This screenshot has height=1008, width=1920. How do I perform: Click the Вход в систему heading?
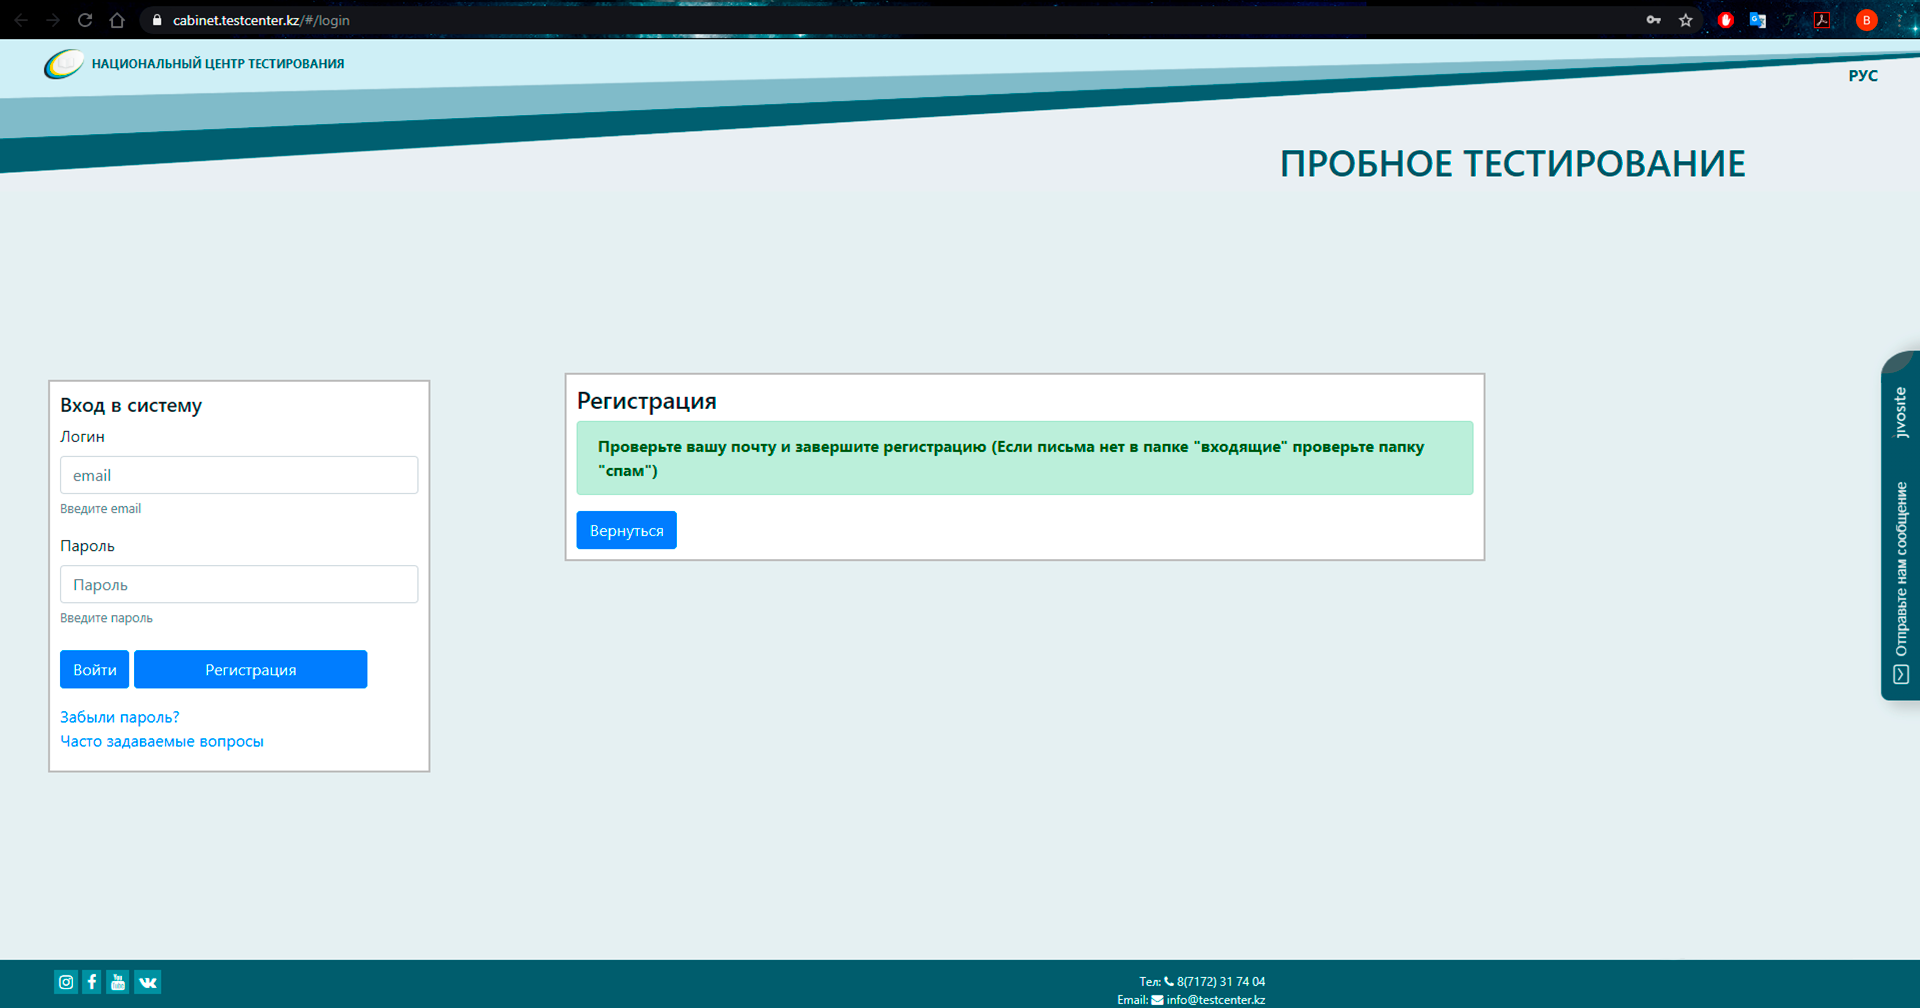click(131, 405)
